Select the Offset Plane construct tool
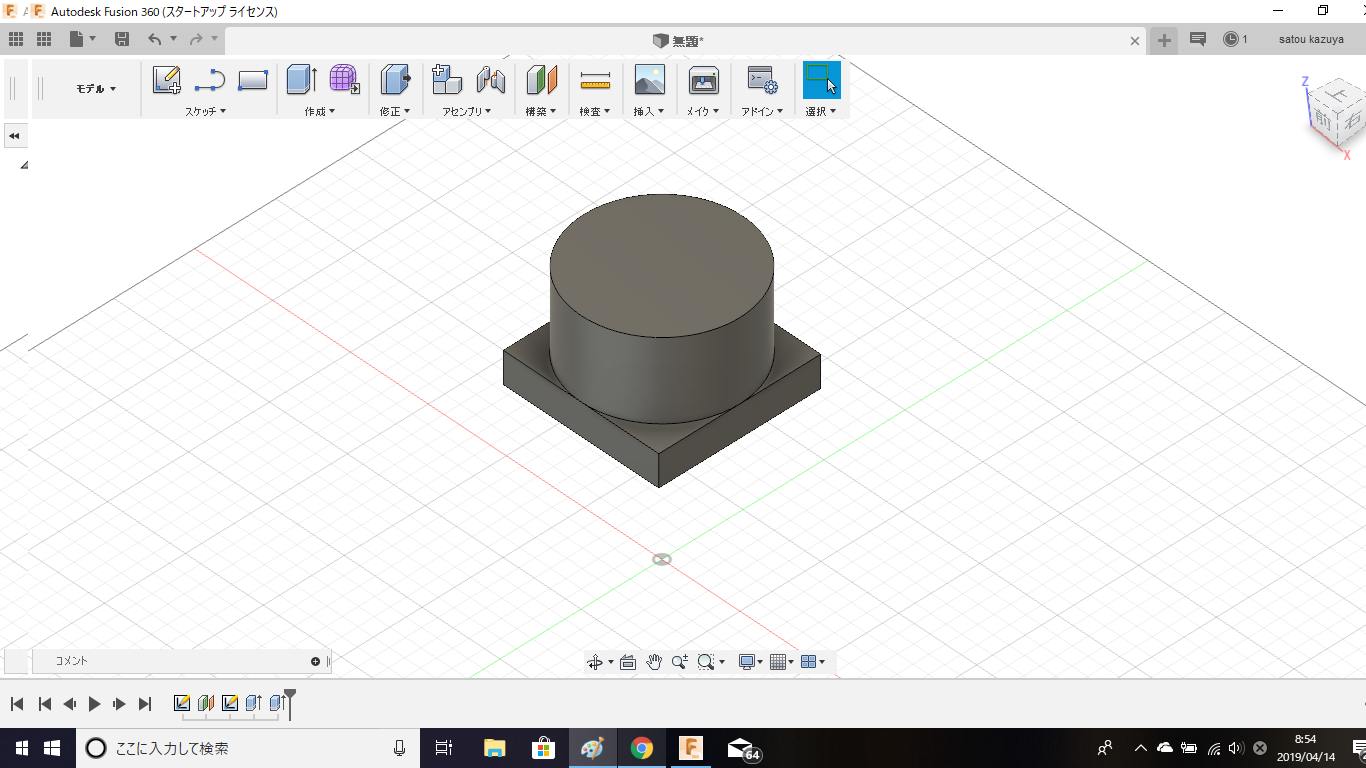 click(x=541, y=80)
